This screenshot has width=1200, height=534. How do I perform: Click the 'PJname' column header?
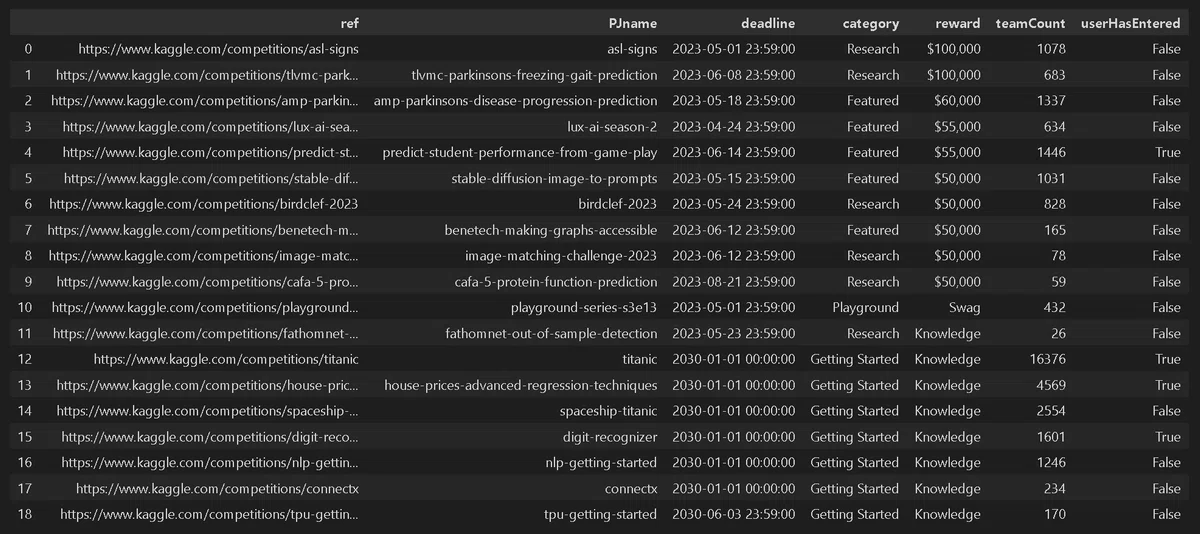point(633,23)
